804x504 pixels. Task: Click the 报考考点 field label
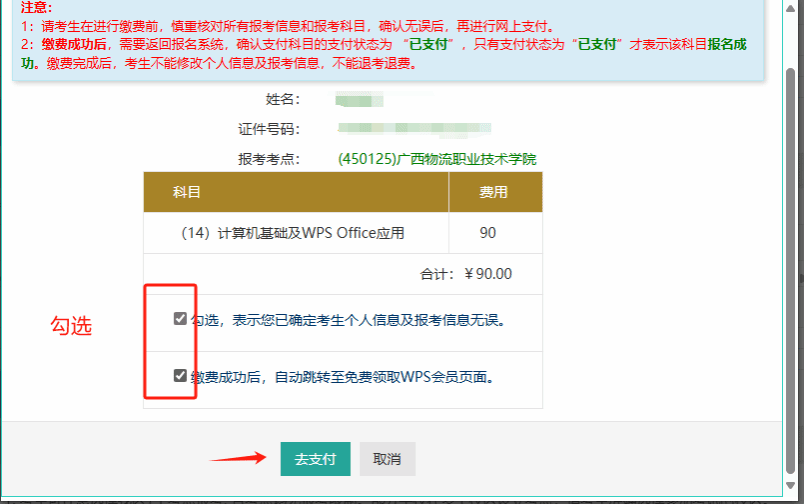coord(269,159)
